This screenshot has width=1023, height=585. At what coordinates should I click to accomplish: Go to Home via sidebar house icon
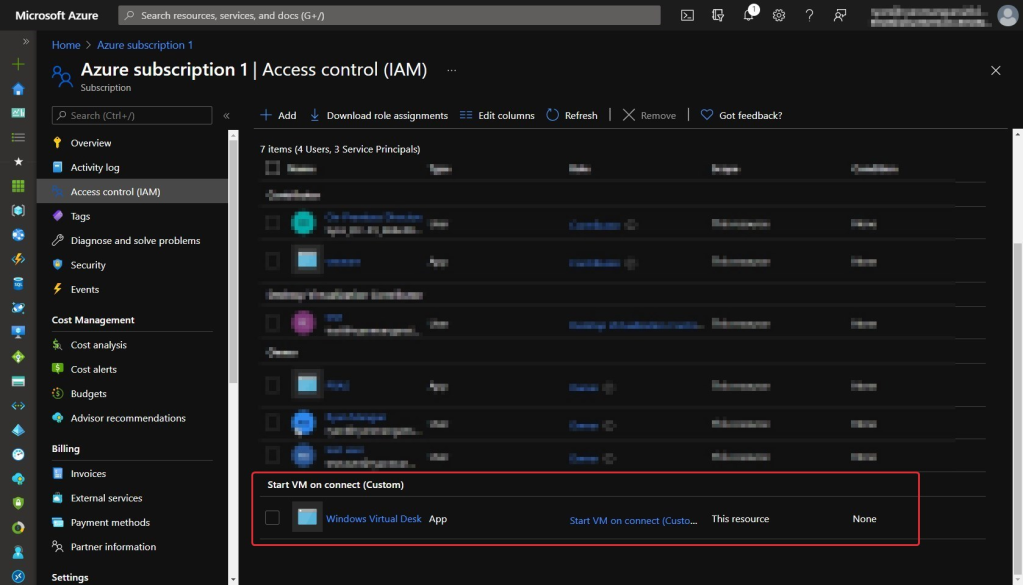(18, 89)
